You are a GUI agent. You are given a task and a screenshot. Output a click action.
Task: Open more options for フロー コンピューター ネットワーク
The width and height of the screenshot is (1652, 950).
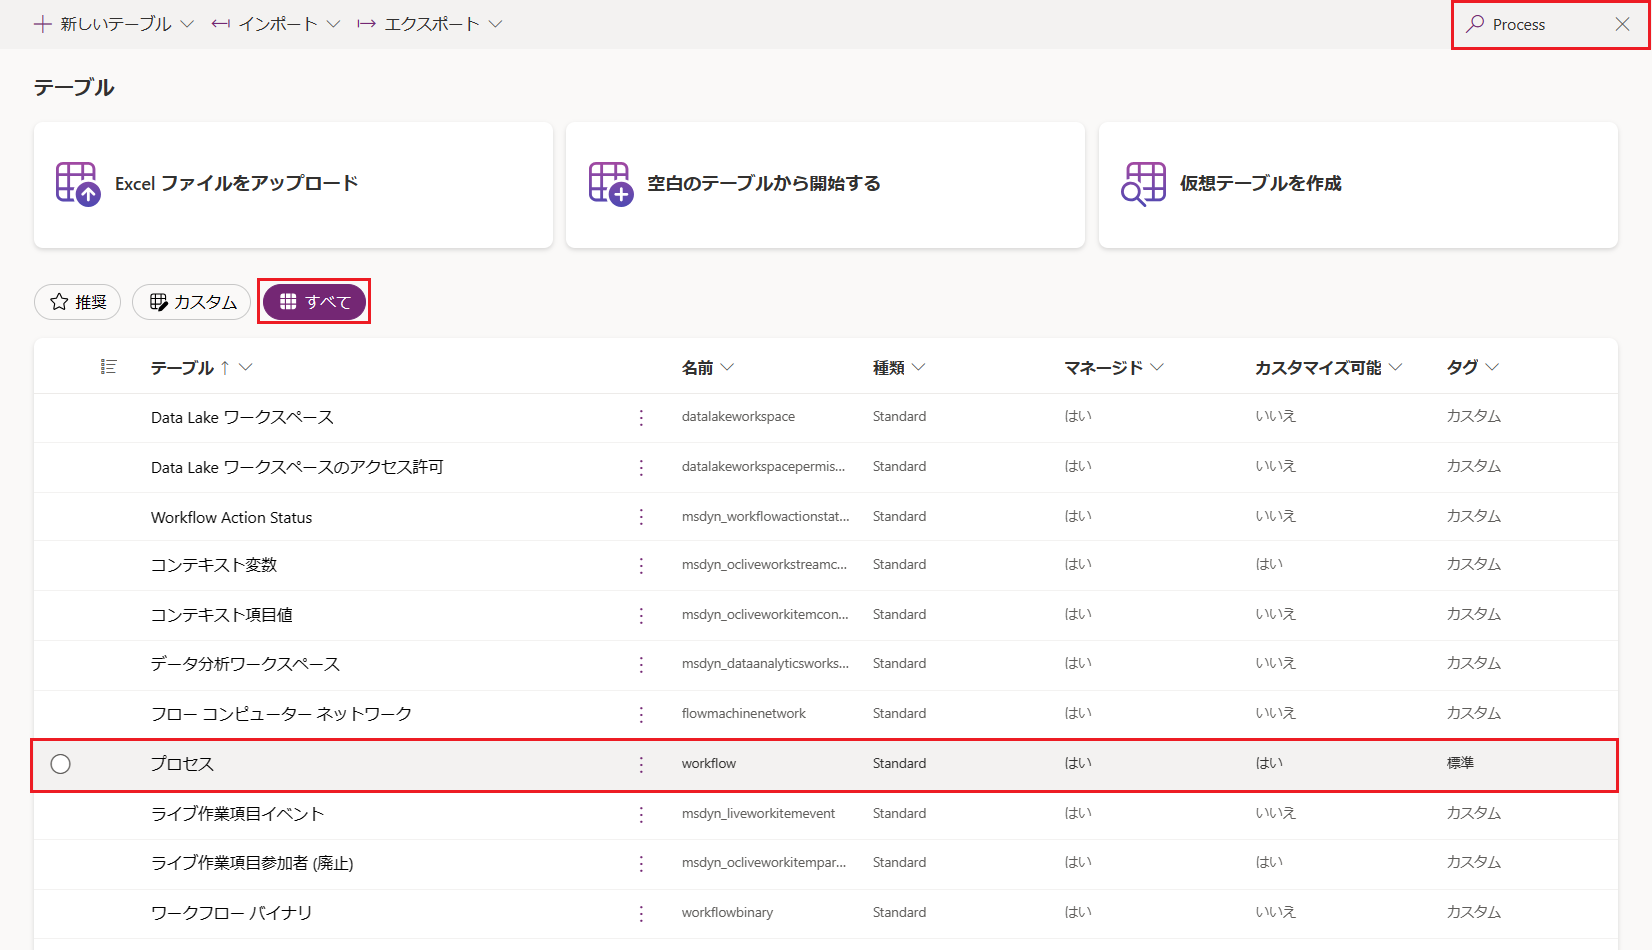pos(641,714)
